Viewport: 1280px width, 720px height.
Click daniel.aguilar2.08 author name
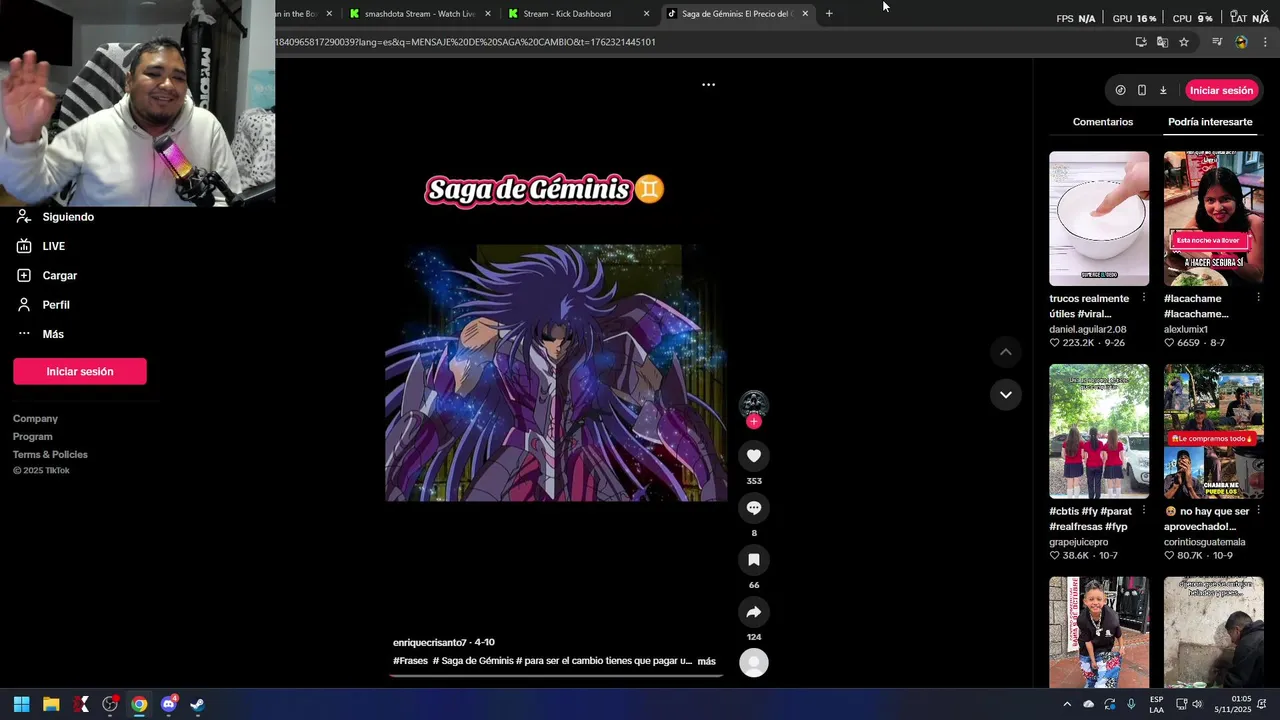(1088, 329)
